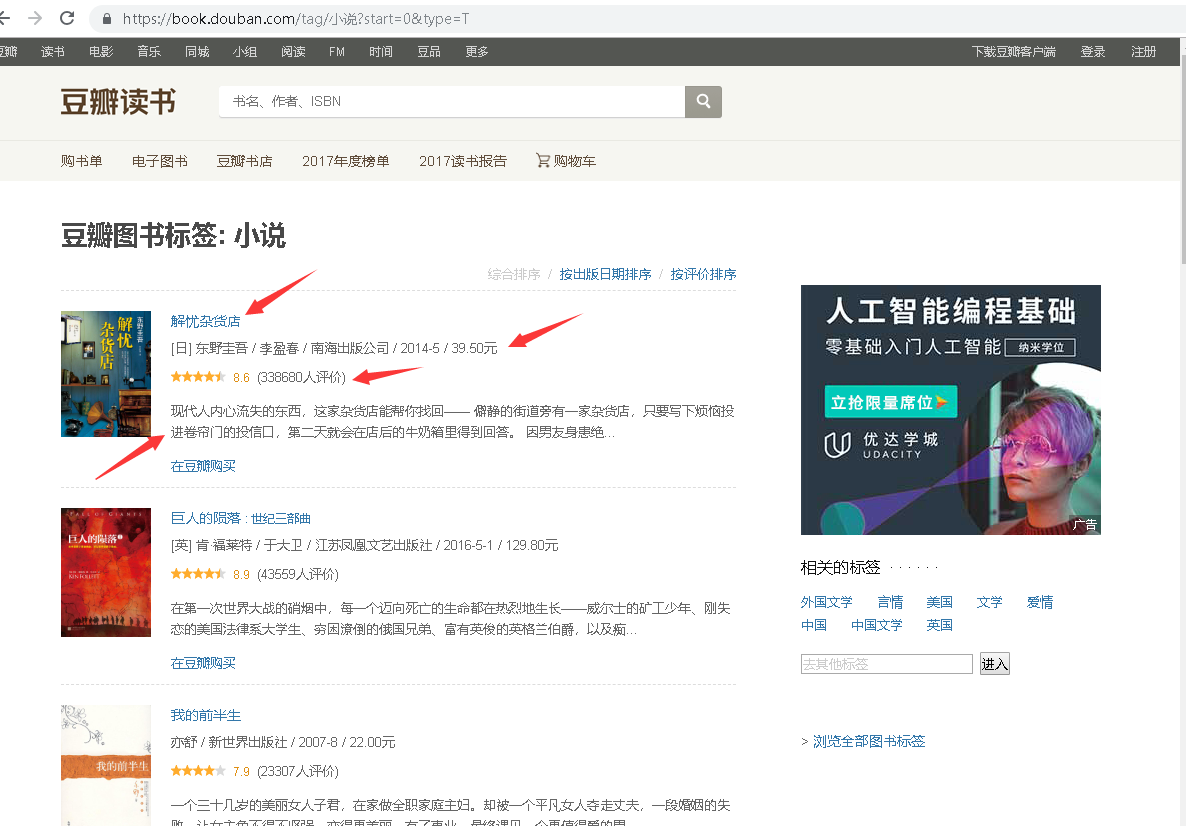The image size is (1186, 826).
Task: Click 在豆瓣购买 under 巨人的陨落
Action: [x=203, y=663]
